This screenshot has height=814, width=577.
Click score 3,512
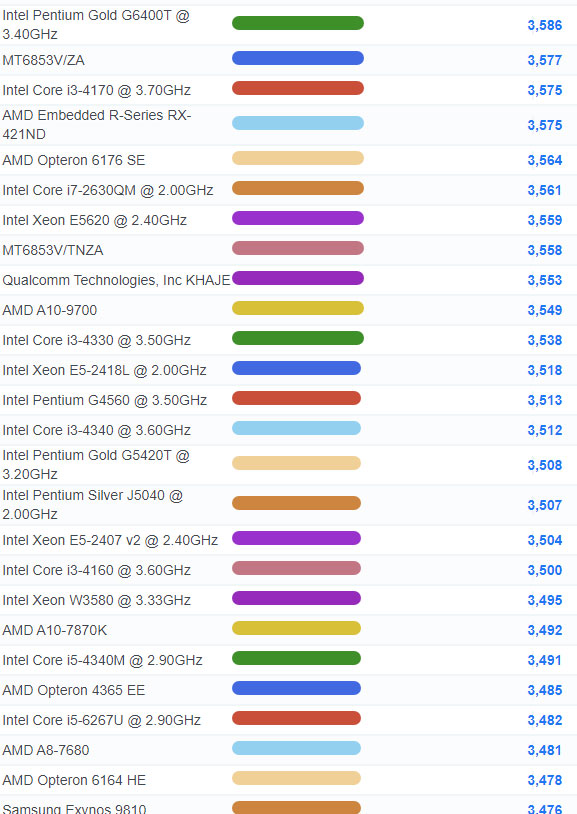(545, 431)
